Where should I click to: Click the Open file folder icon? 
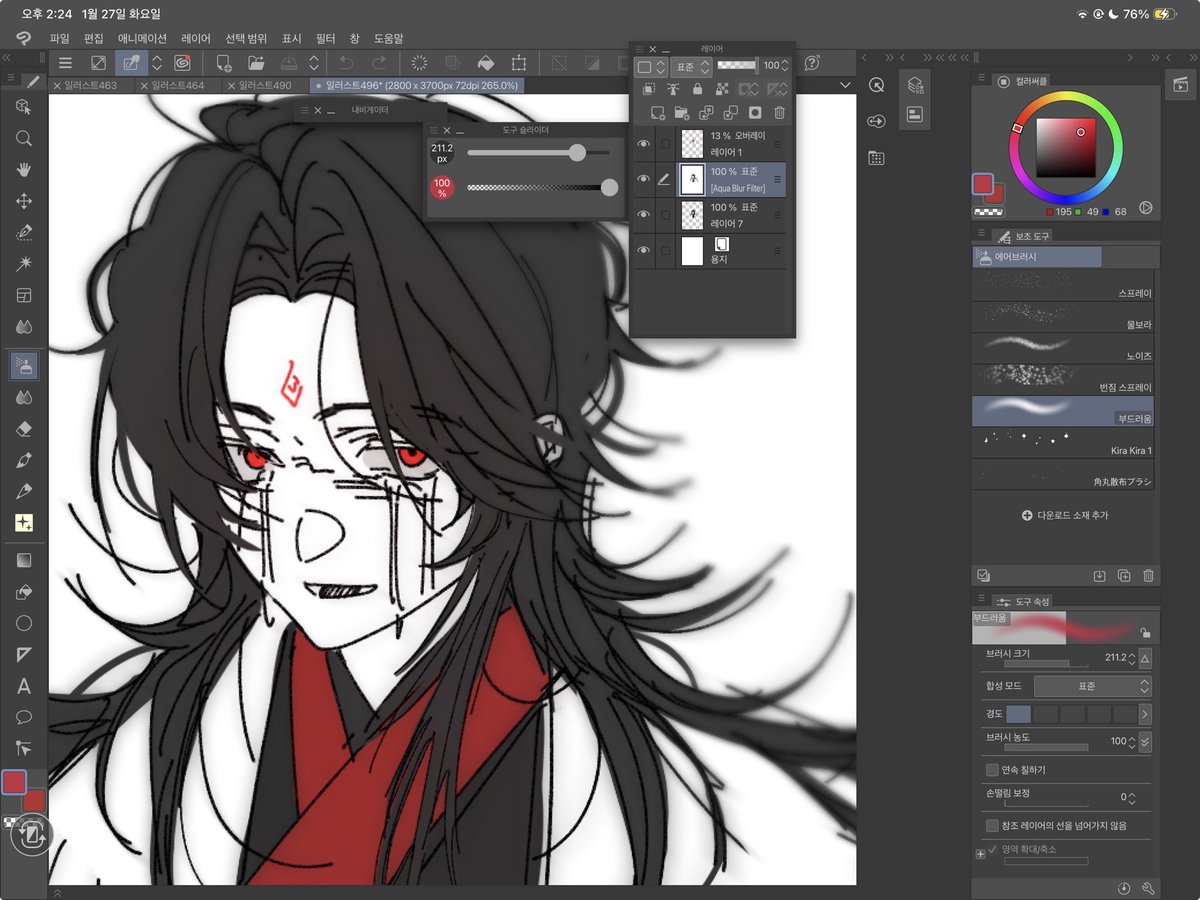256,62
